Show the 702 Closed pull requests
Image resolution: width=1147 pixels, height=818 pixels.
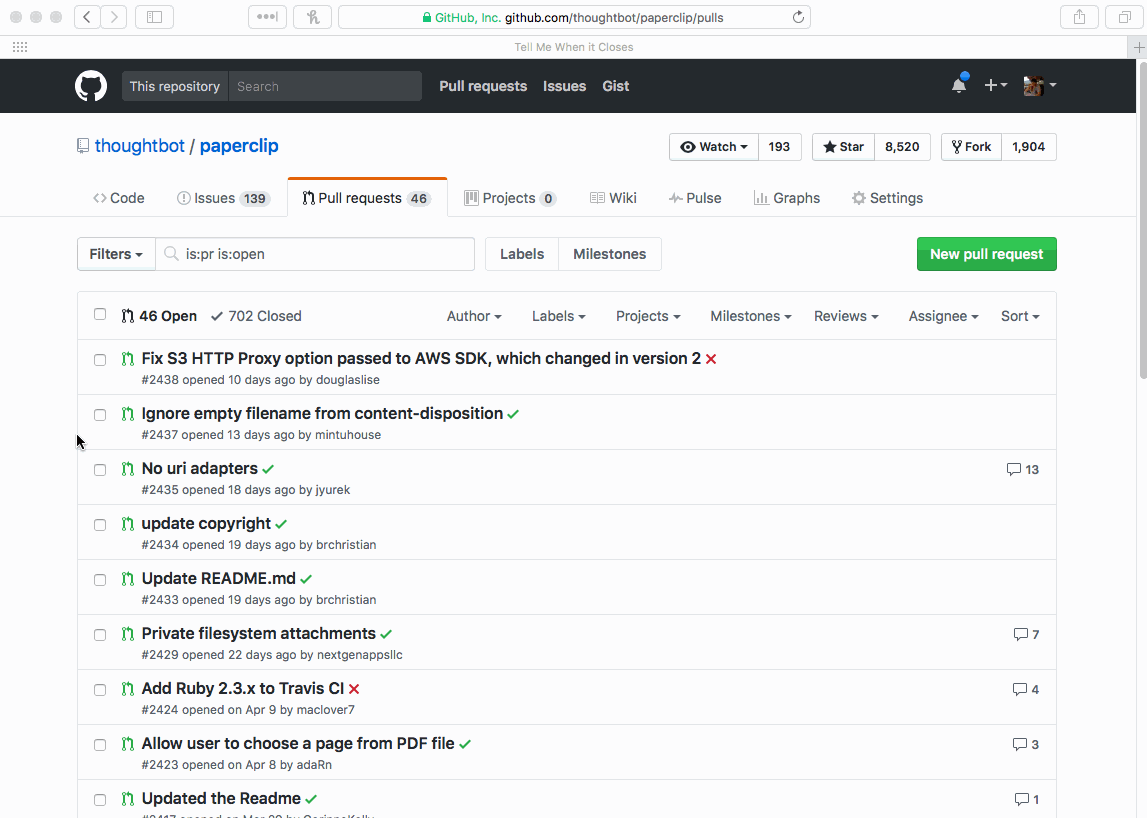256,316
